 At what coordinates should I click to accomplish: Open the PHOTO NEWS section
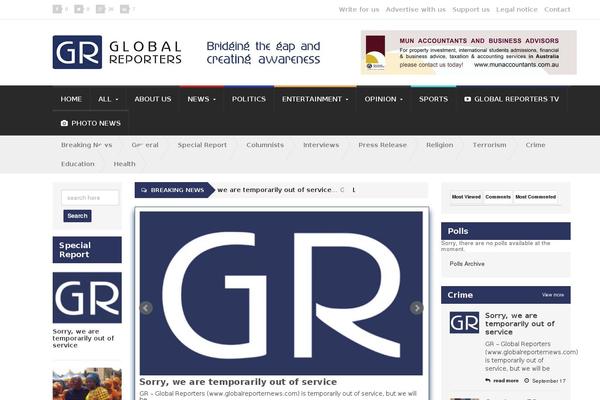tap(91, 123)
